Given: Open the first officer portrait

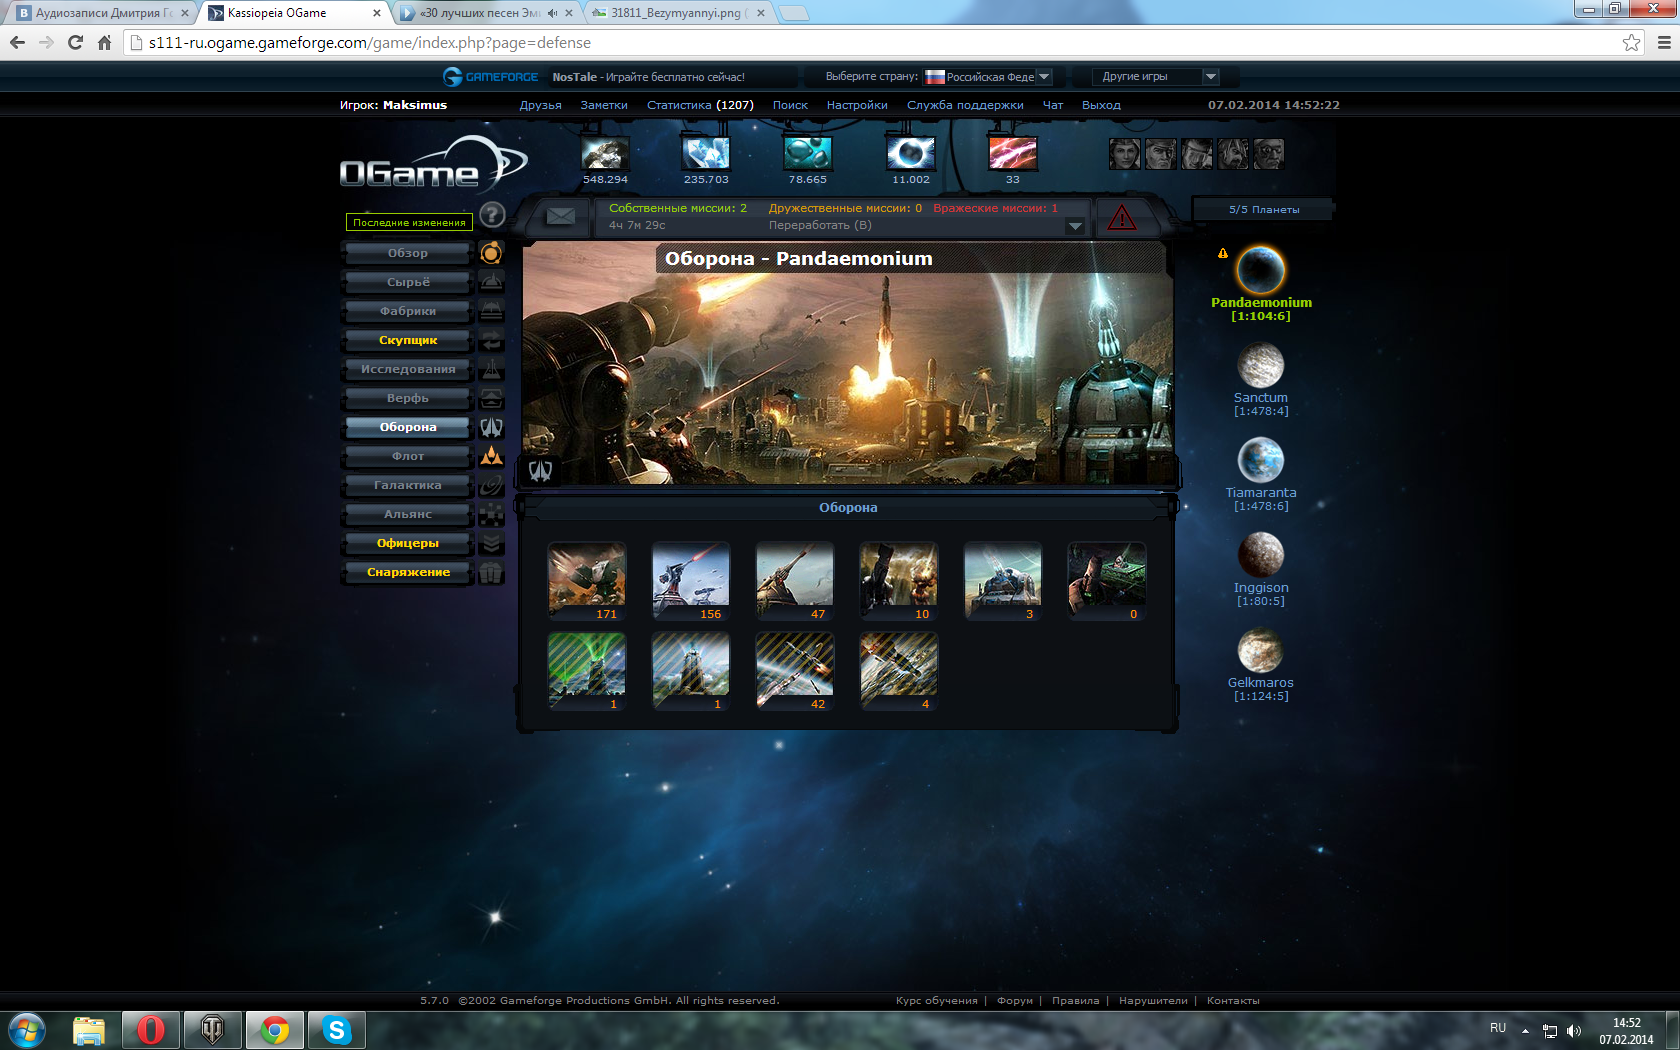Looking at the screenshot, I should [1124, 153].
